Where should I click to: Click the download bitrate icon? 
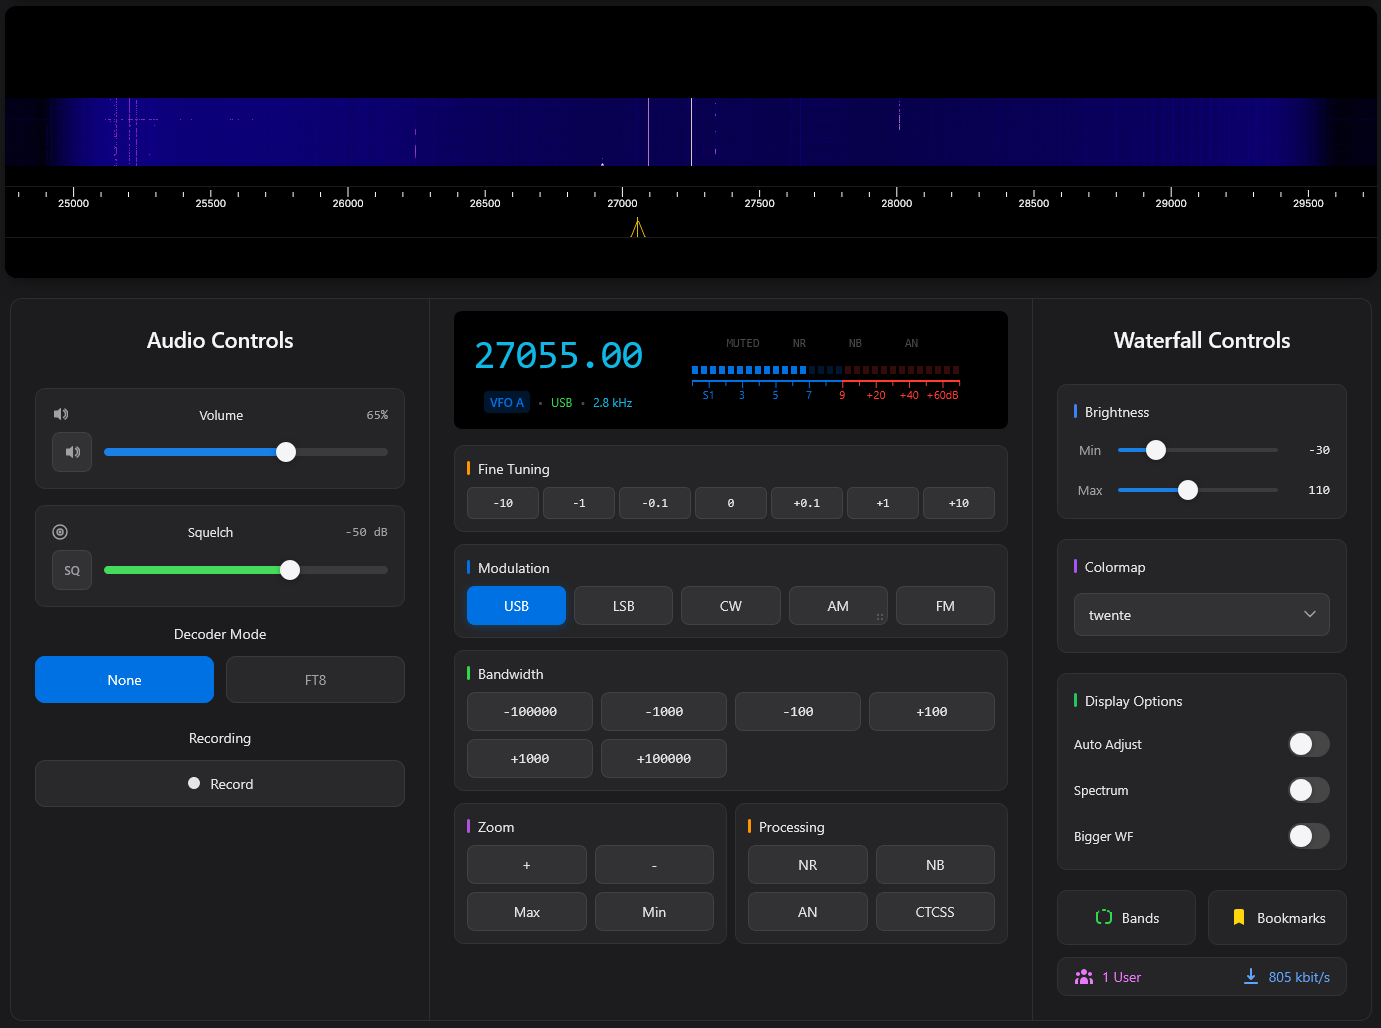pos(1250,976)
